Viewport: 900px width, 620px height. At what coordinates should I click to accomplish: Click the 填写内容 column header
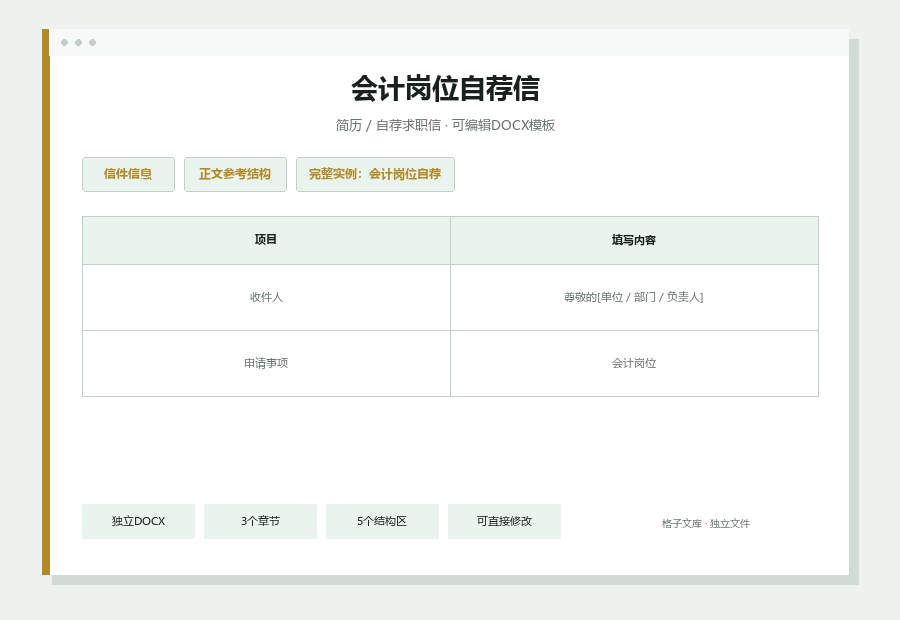point(634,241)
